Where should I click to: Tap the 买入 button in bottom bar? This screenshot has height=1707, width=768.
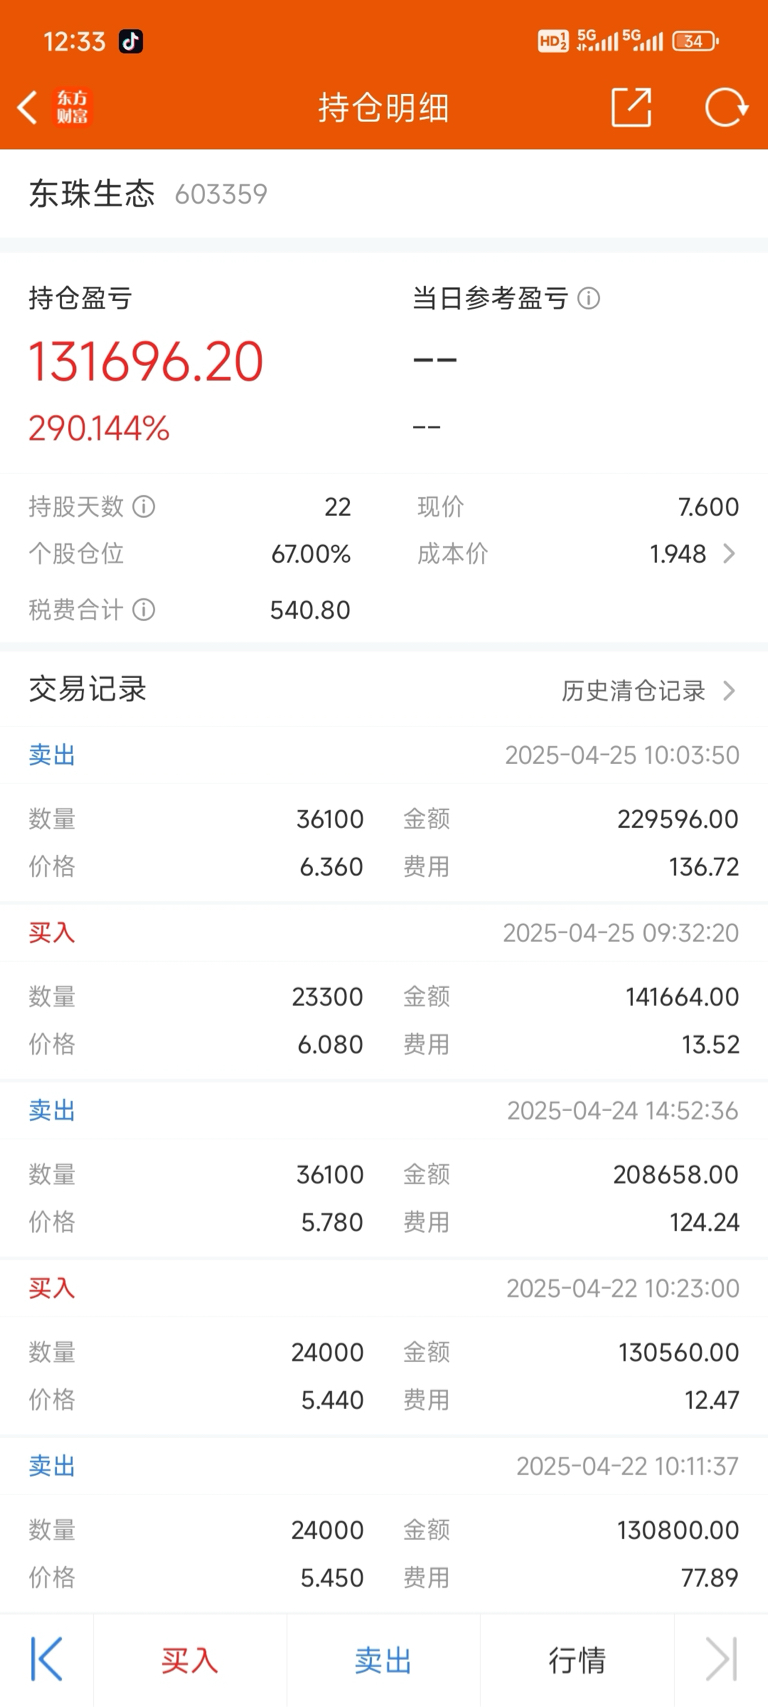pos(190,1660)
